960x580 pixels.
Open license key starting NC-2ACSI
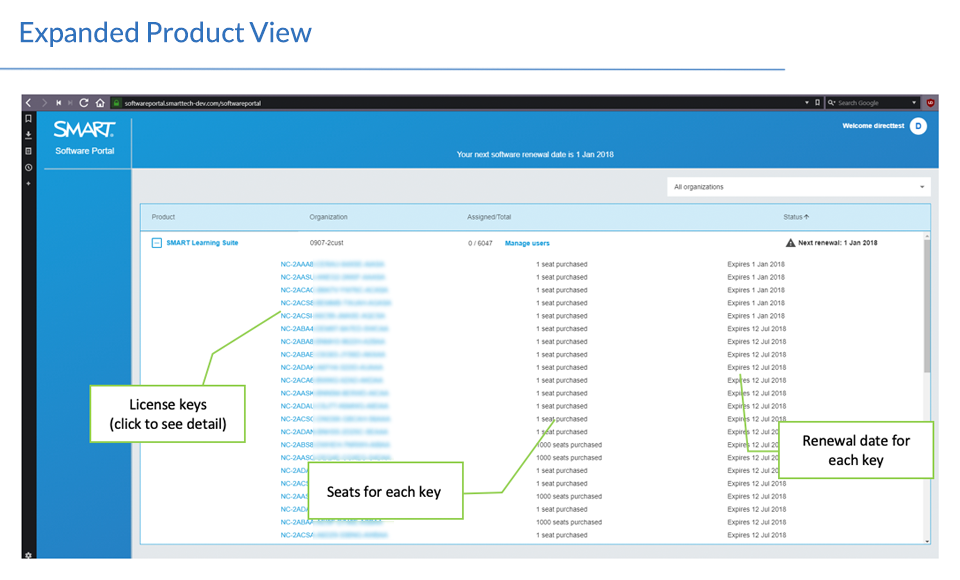coord(332,316)
